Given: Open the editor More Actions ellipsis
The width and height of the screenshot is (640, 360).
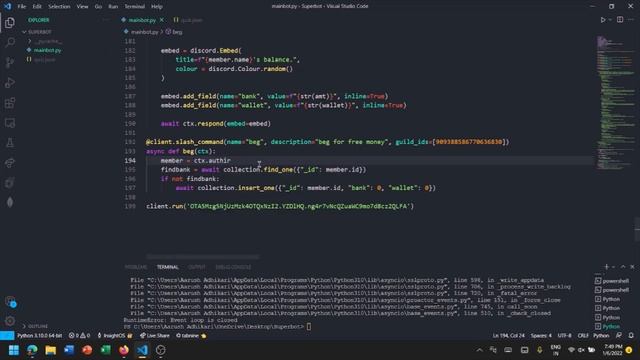Looking at the screenshot, I should 631,20.
